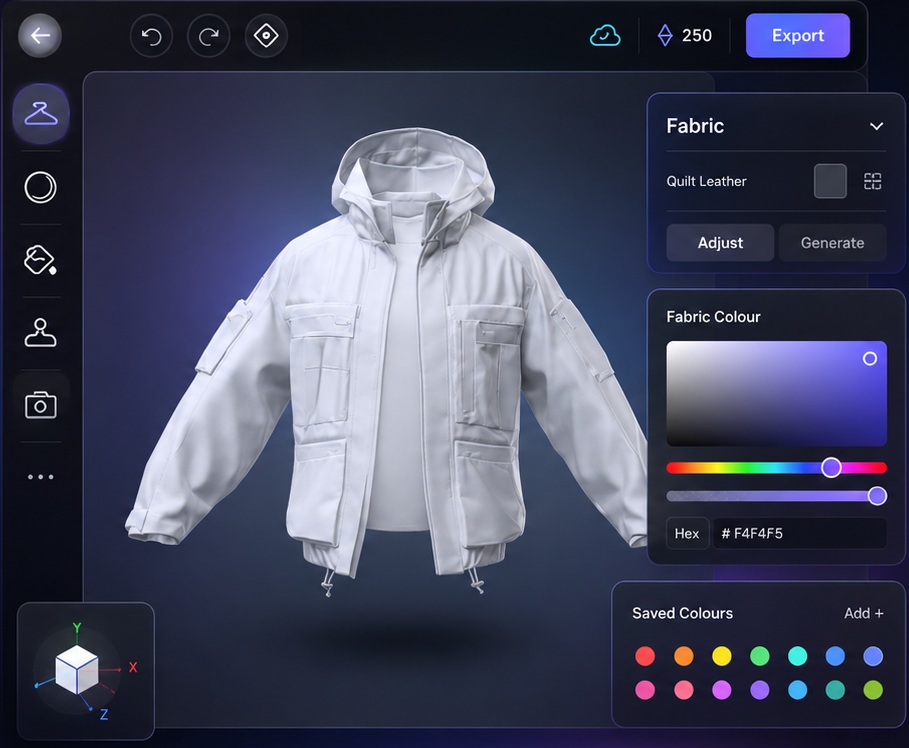The image size is (909, 748).
Task: Select the violet saved colour in bottom row
Action: point(759,690)
